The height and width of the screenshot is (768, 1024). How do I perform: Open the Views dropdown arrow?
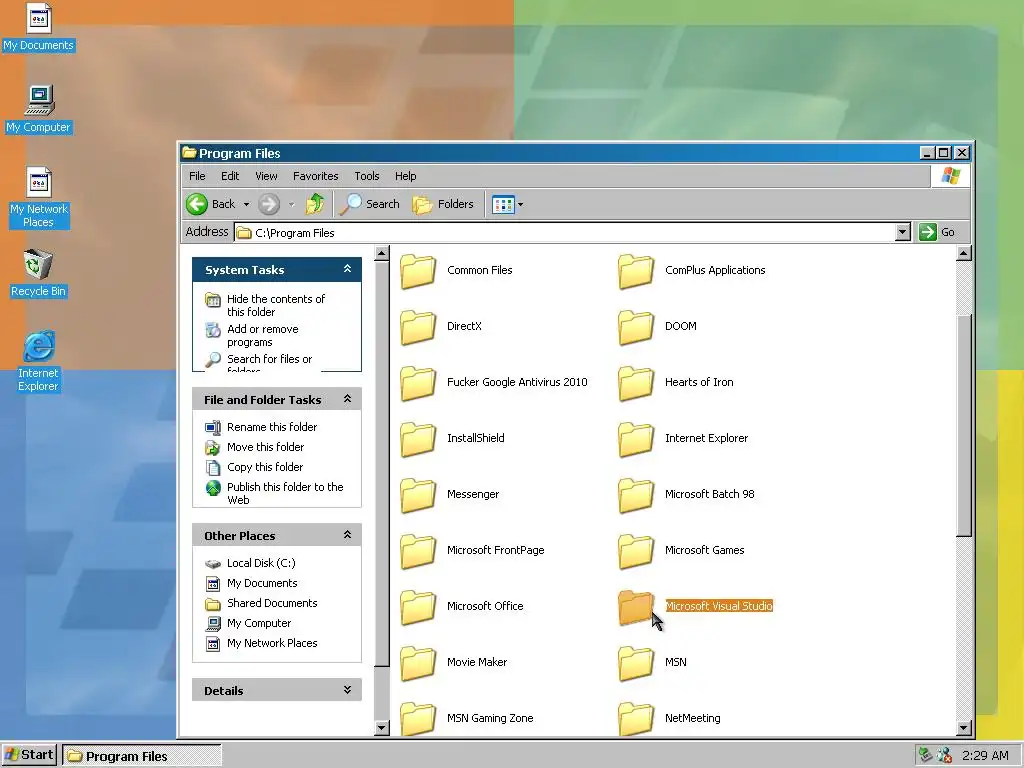tap(520, 204)
